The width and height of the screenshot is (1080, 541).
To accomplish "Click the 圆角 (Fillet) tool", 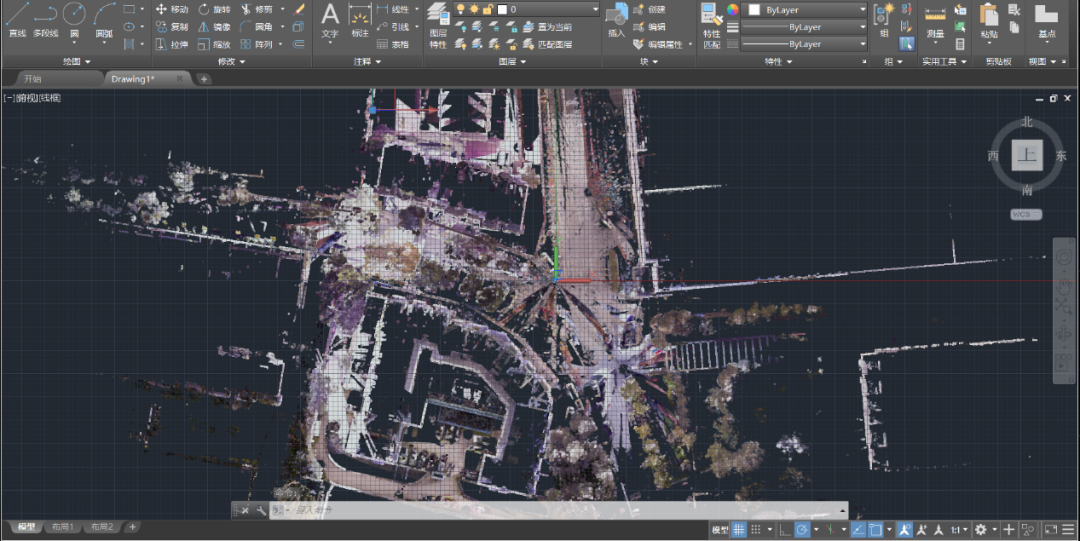I will click(257, 27).
